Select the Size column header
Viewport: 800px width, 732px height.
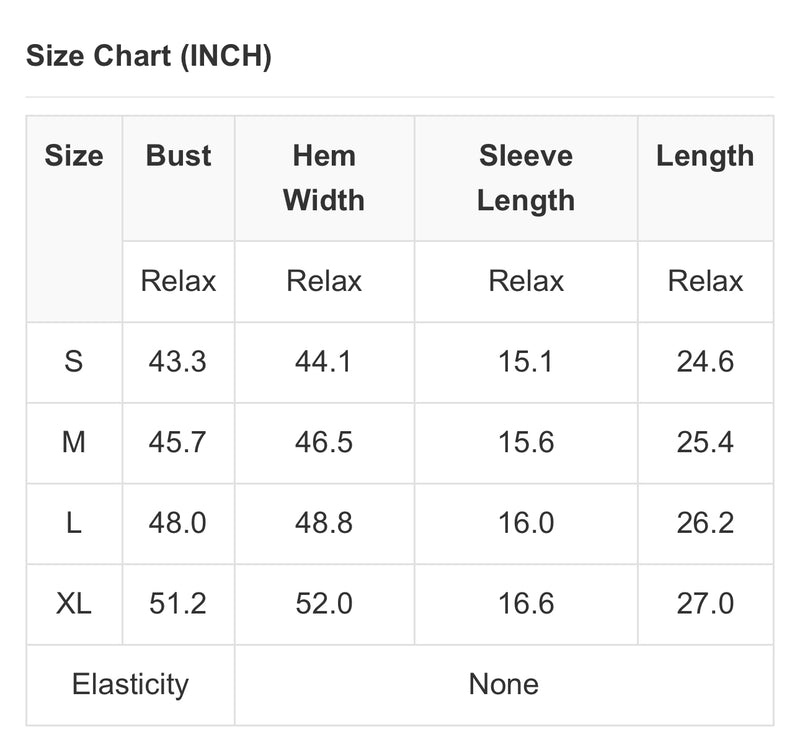coord(74,155)
